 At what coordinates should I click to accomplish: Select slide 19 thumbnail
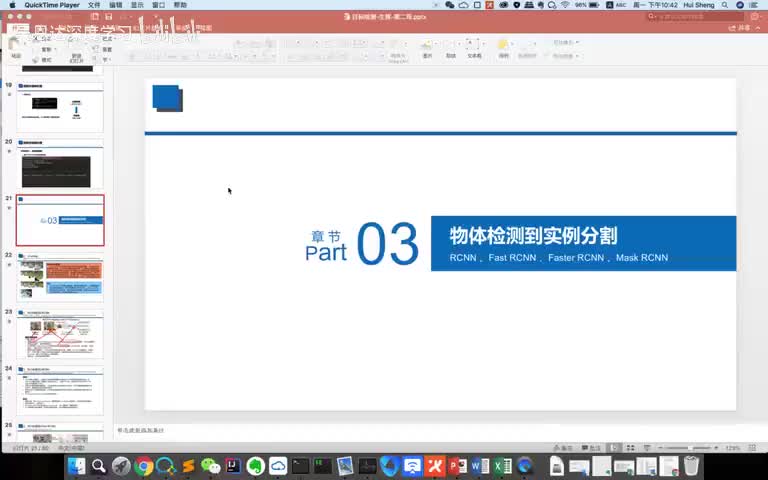tap(60, 107)
